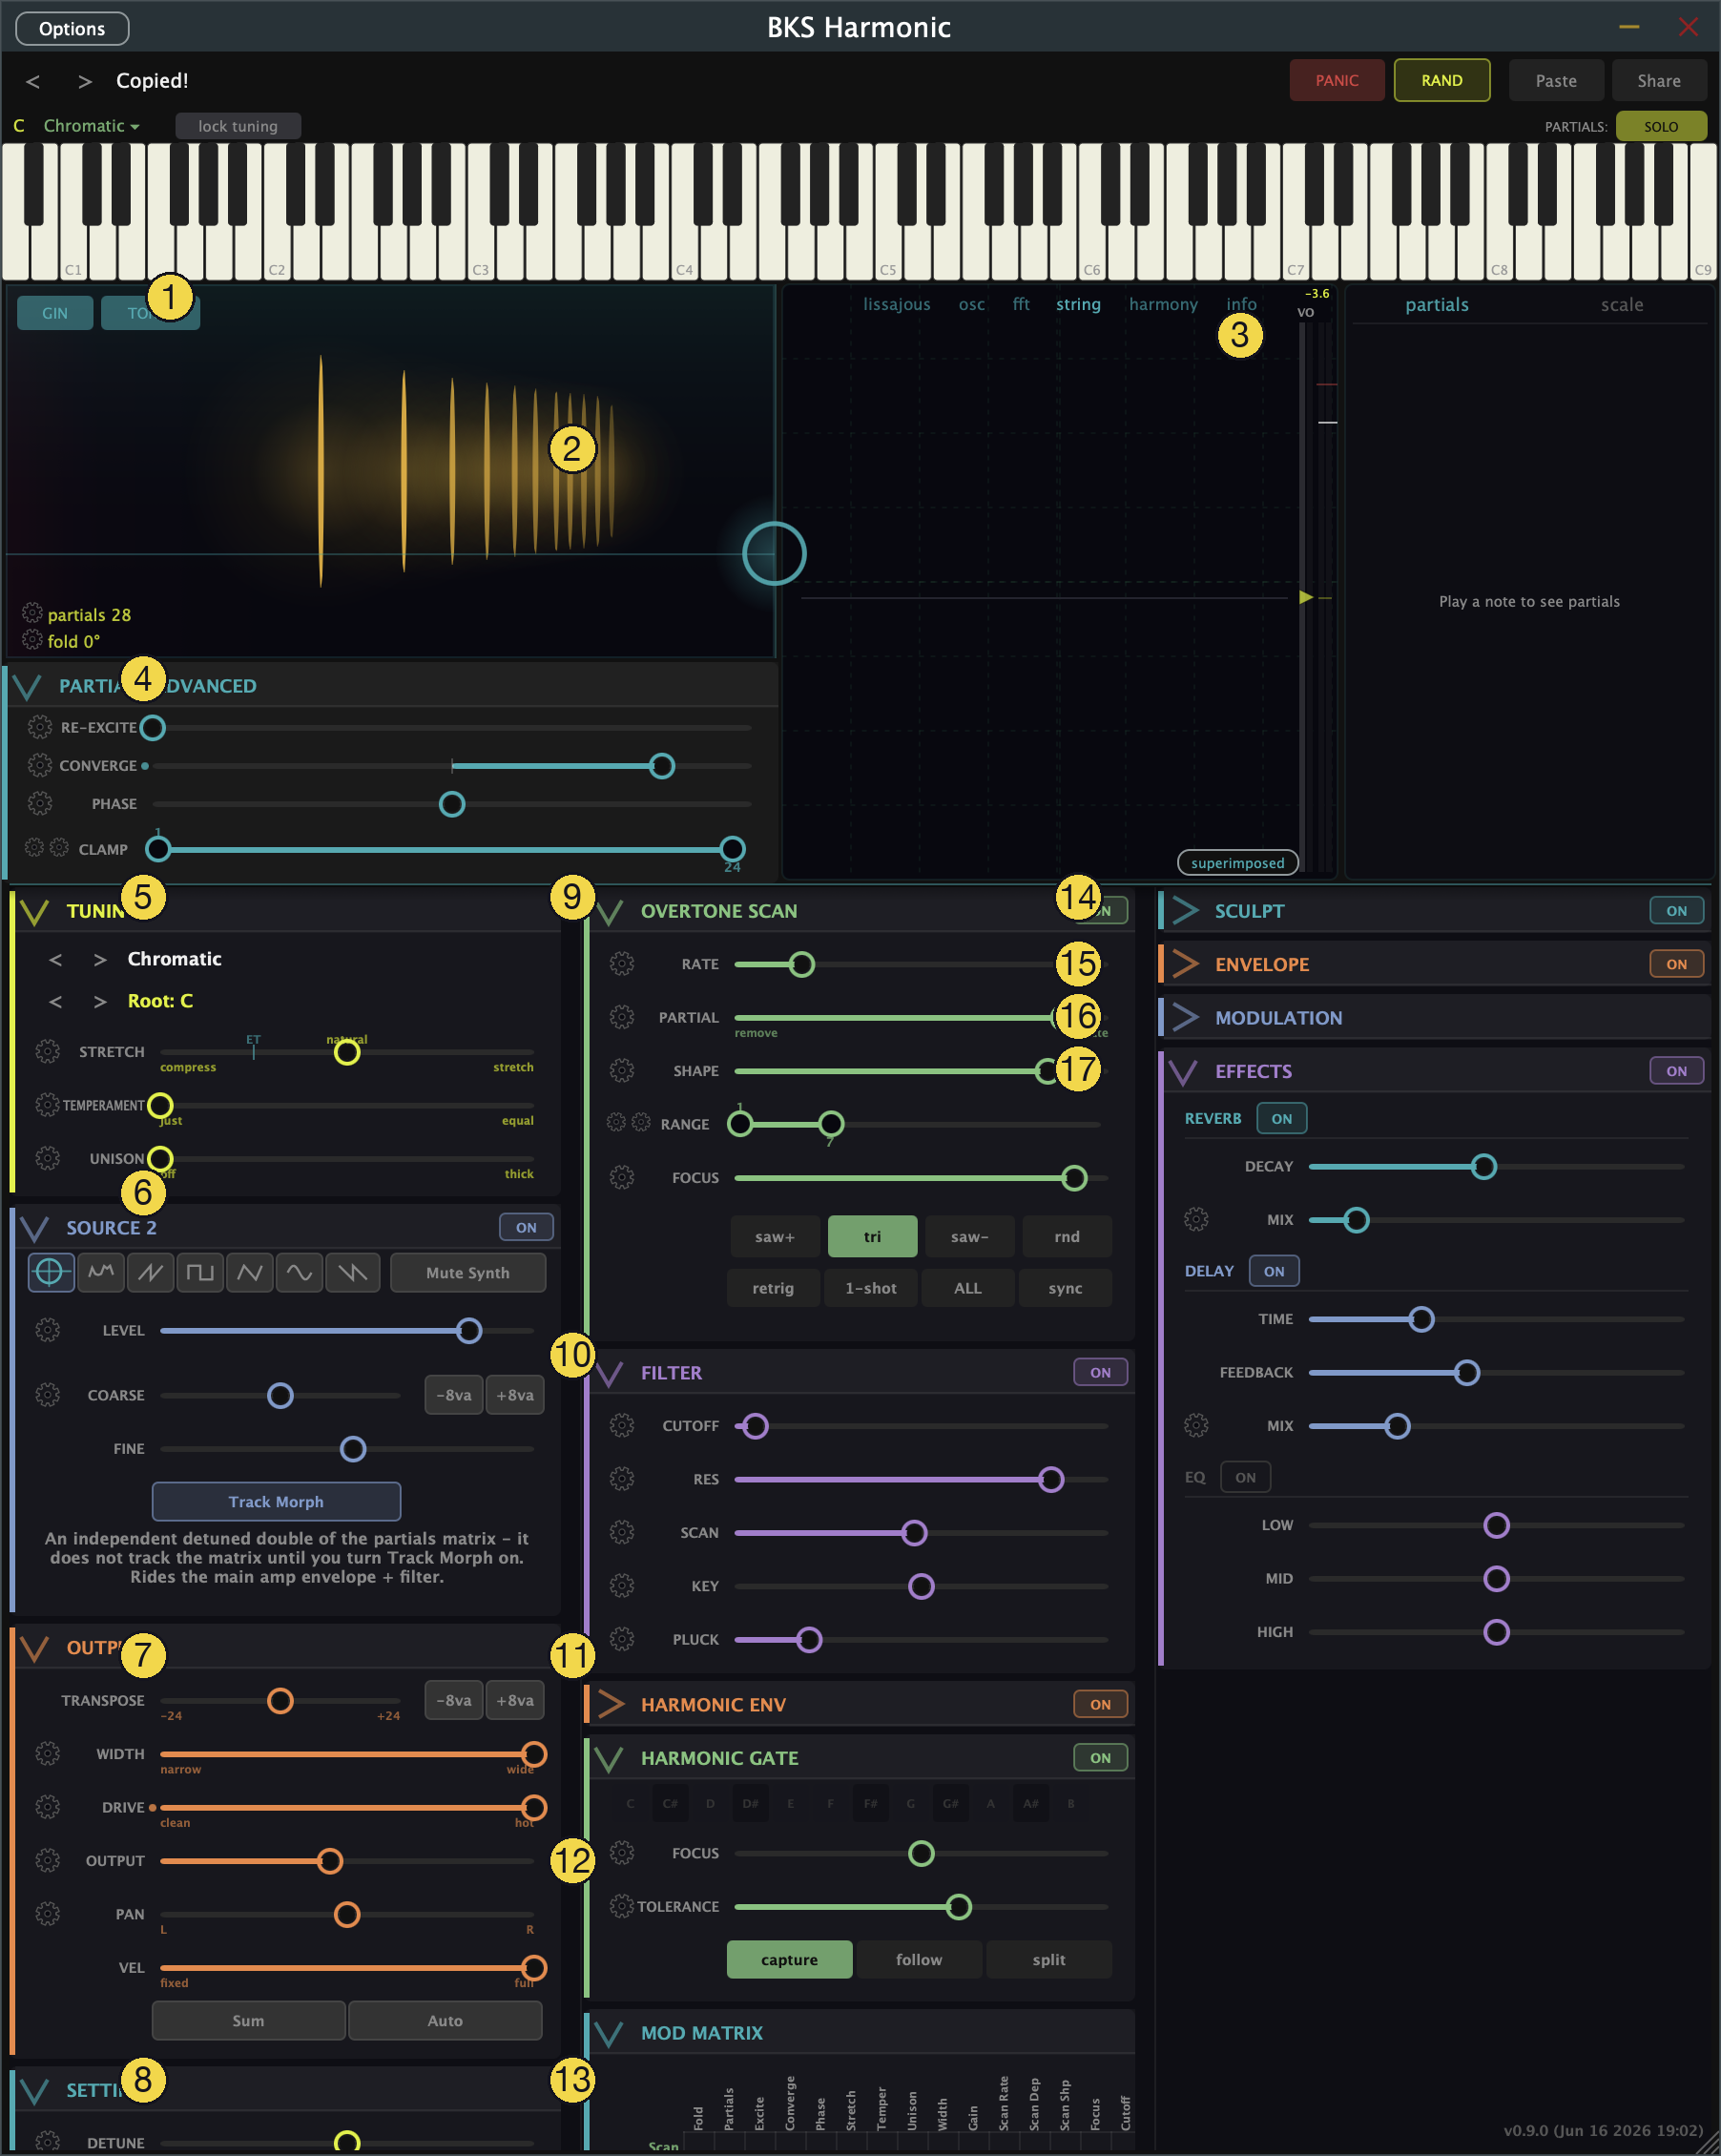1721x2156 pixels.
Task: Select the triangle waveform icon in Source 2
Action: (250, 1272)
